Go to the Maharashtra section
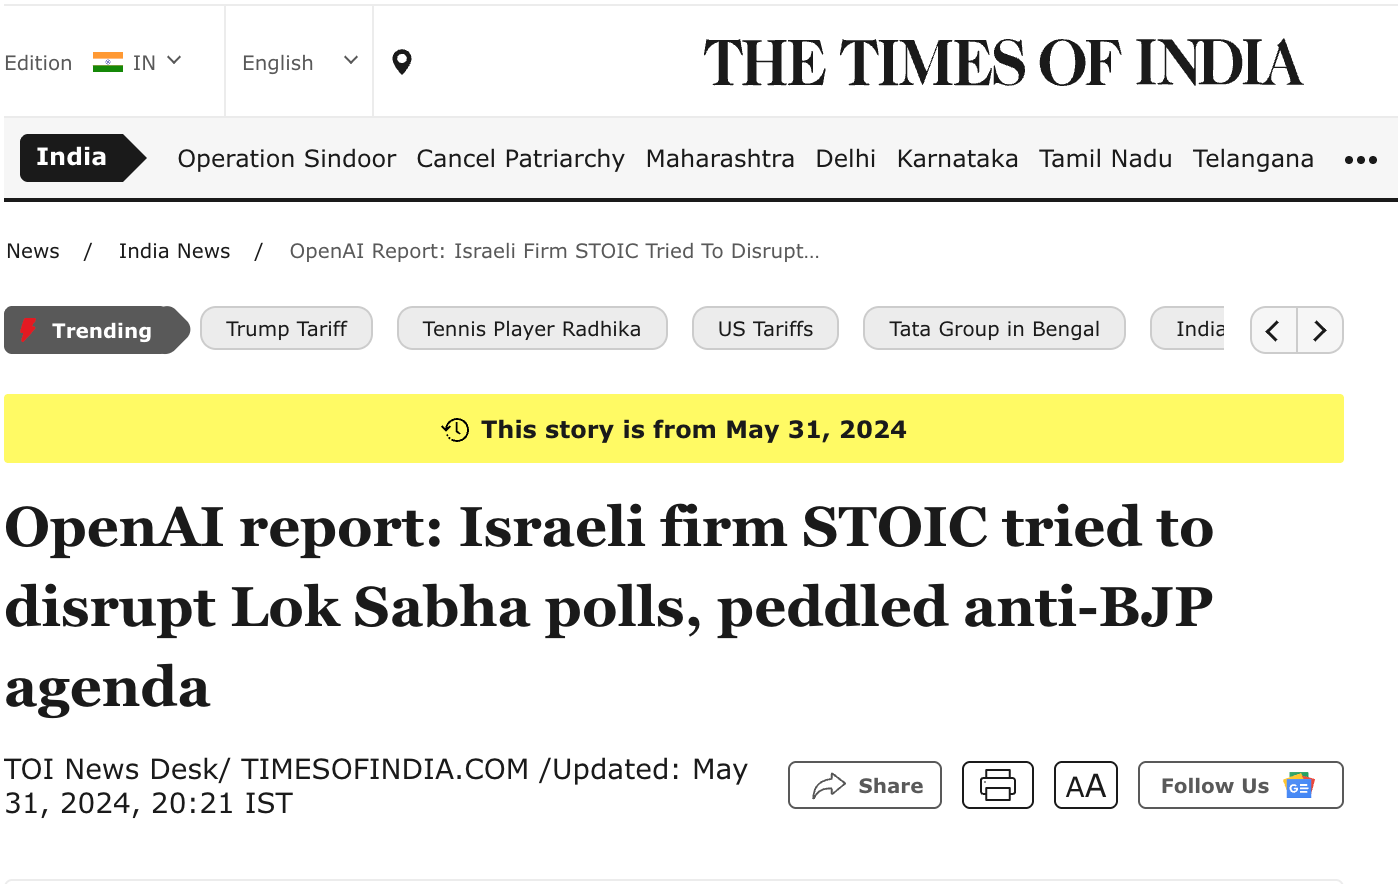The width and height of the screenshot is (1398, 884). (x=720, y=159)
